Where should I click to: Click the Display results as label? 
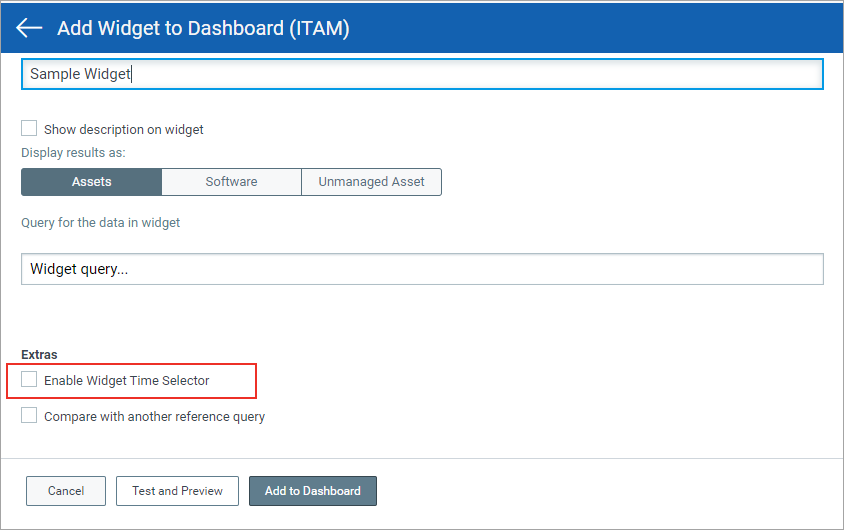[x=73, y=153]
